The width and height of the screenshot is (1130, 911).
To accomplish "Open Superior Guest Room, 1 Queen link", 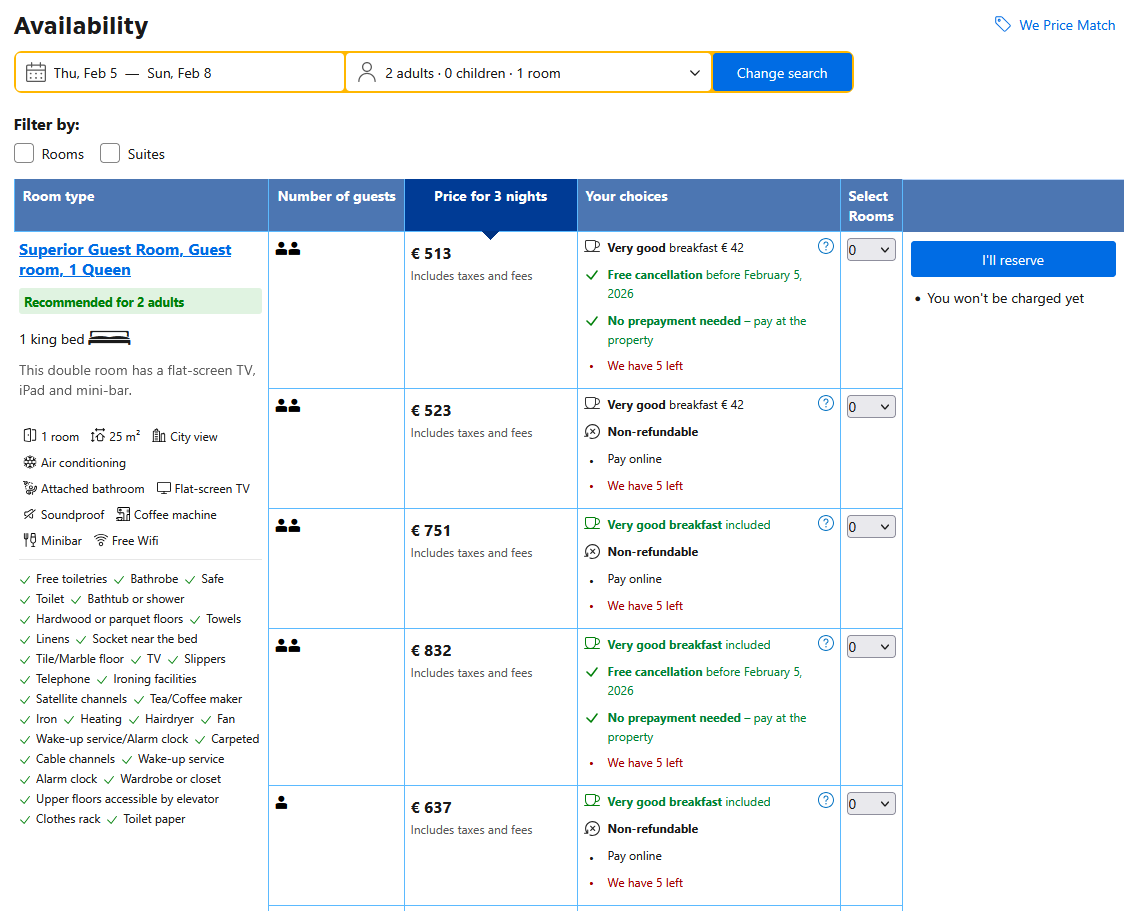I will 125,260.
